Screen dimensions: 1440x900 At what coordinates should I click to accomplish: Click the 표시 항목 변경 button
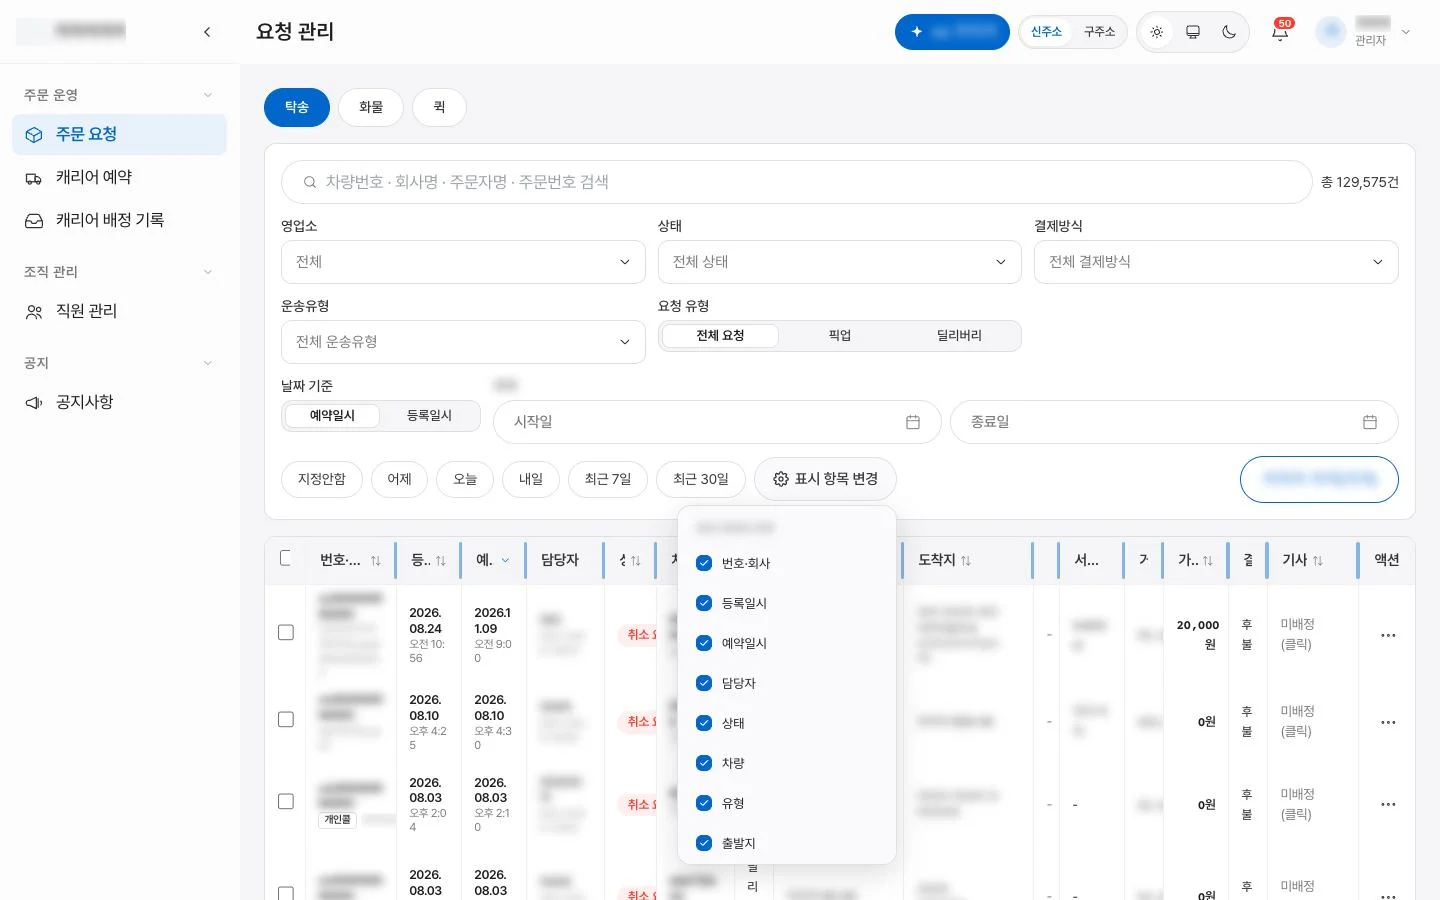pyautogui.click(x=825, y=479)
